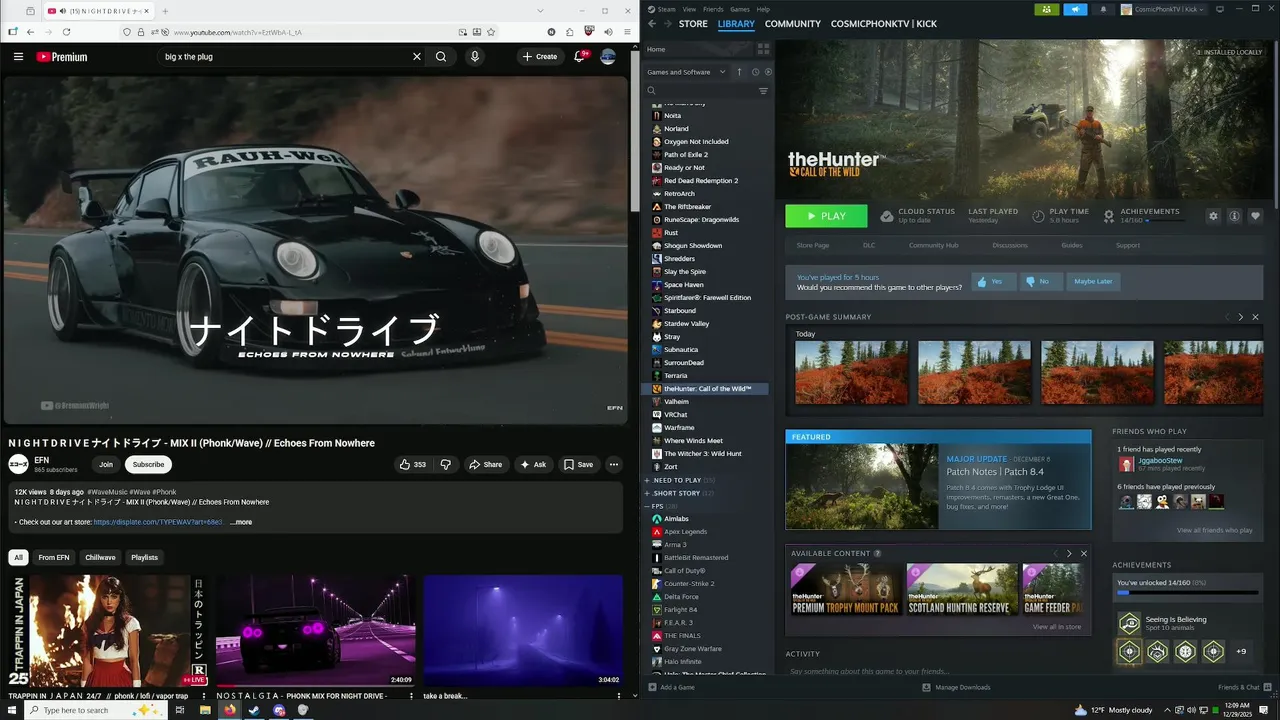Image resolution: width=1280 pixels, height=720 pixels.
Task: Open theHunter game info icon
Action: point(1235,216)
